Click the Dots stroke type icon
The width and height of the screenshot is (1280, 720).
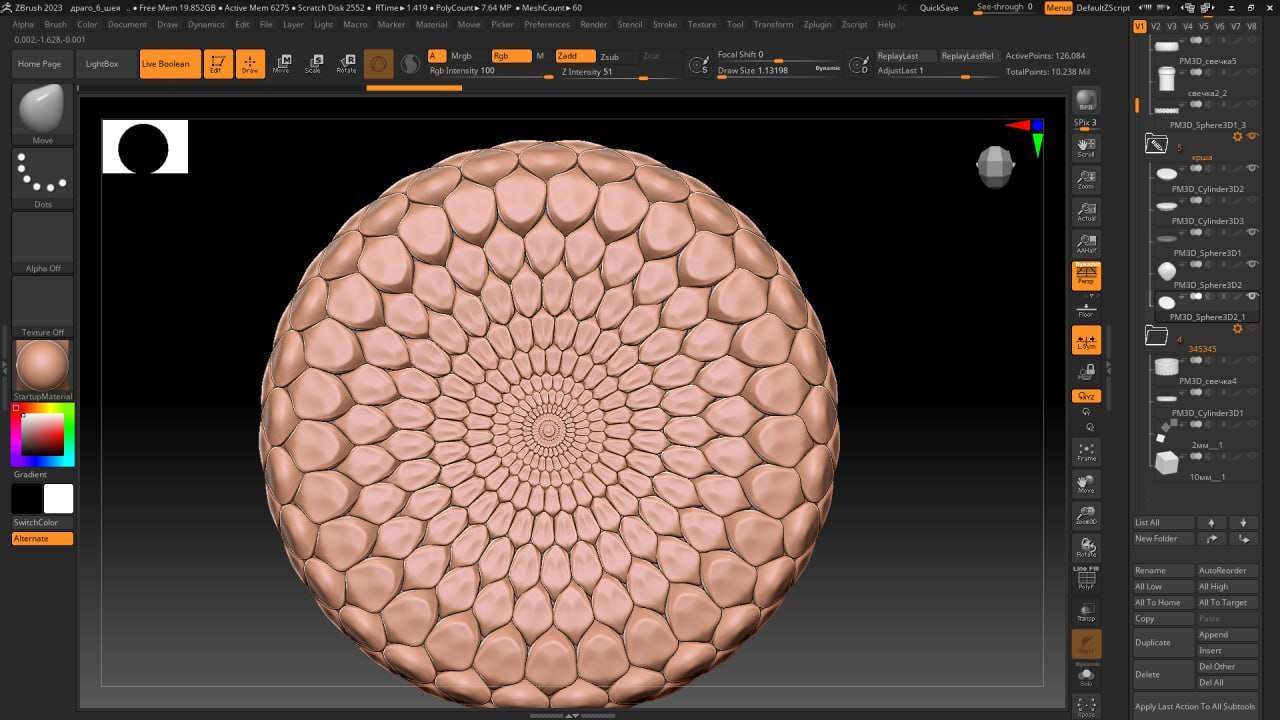coord(42,175)
